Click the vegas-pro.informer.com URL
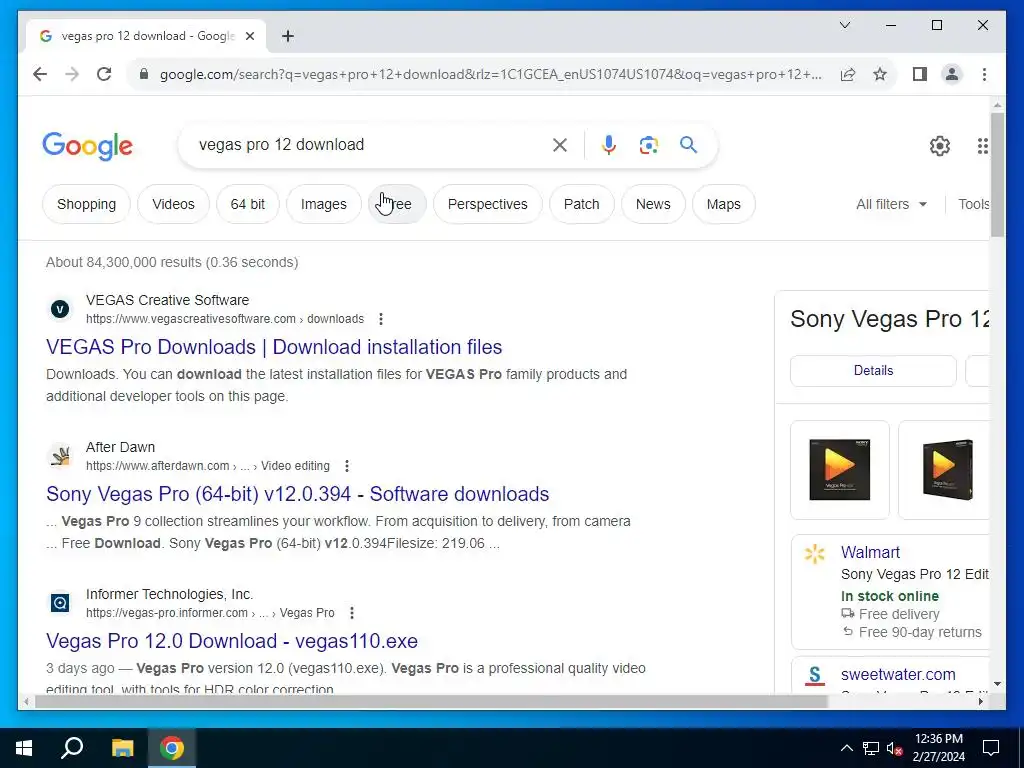1024x768 pixels. tap(210, 613)
